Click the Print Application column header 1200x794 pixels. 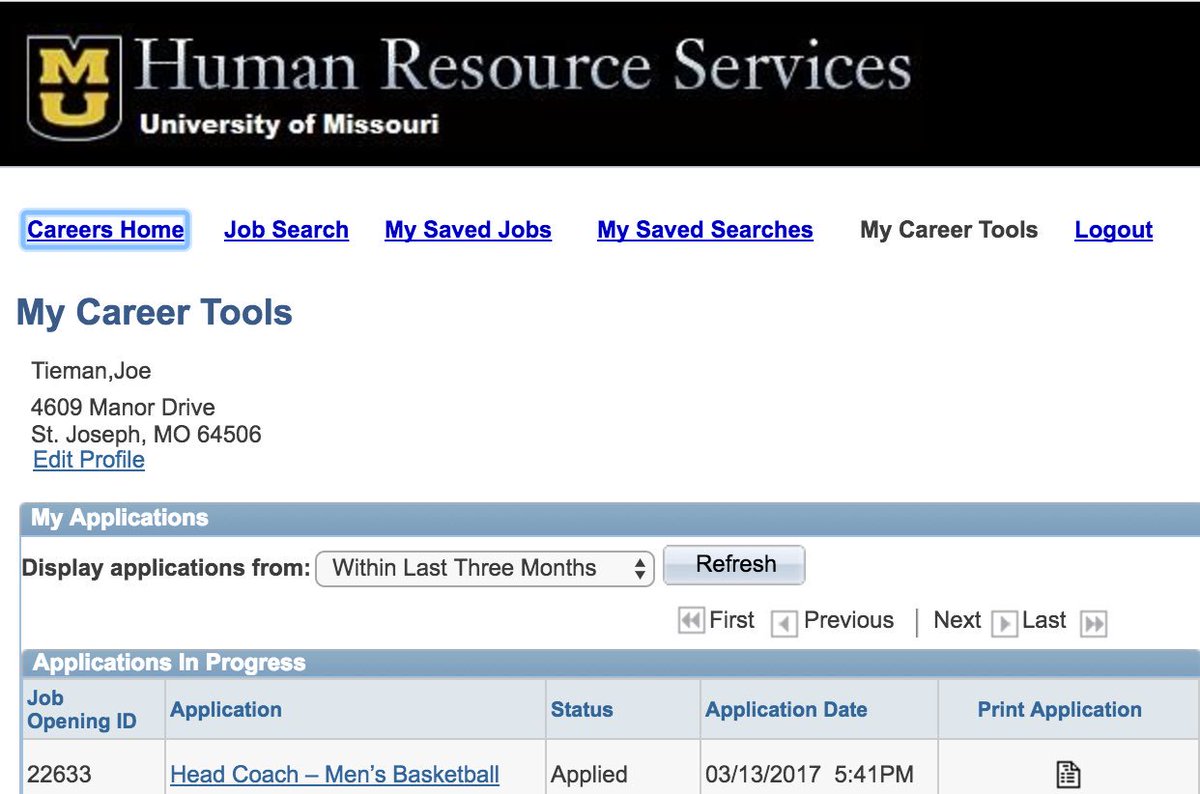1060,710
